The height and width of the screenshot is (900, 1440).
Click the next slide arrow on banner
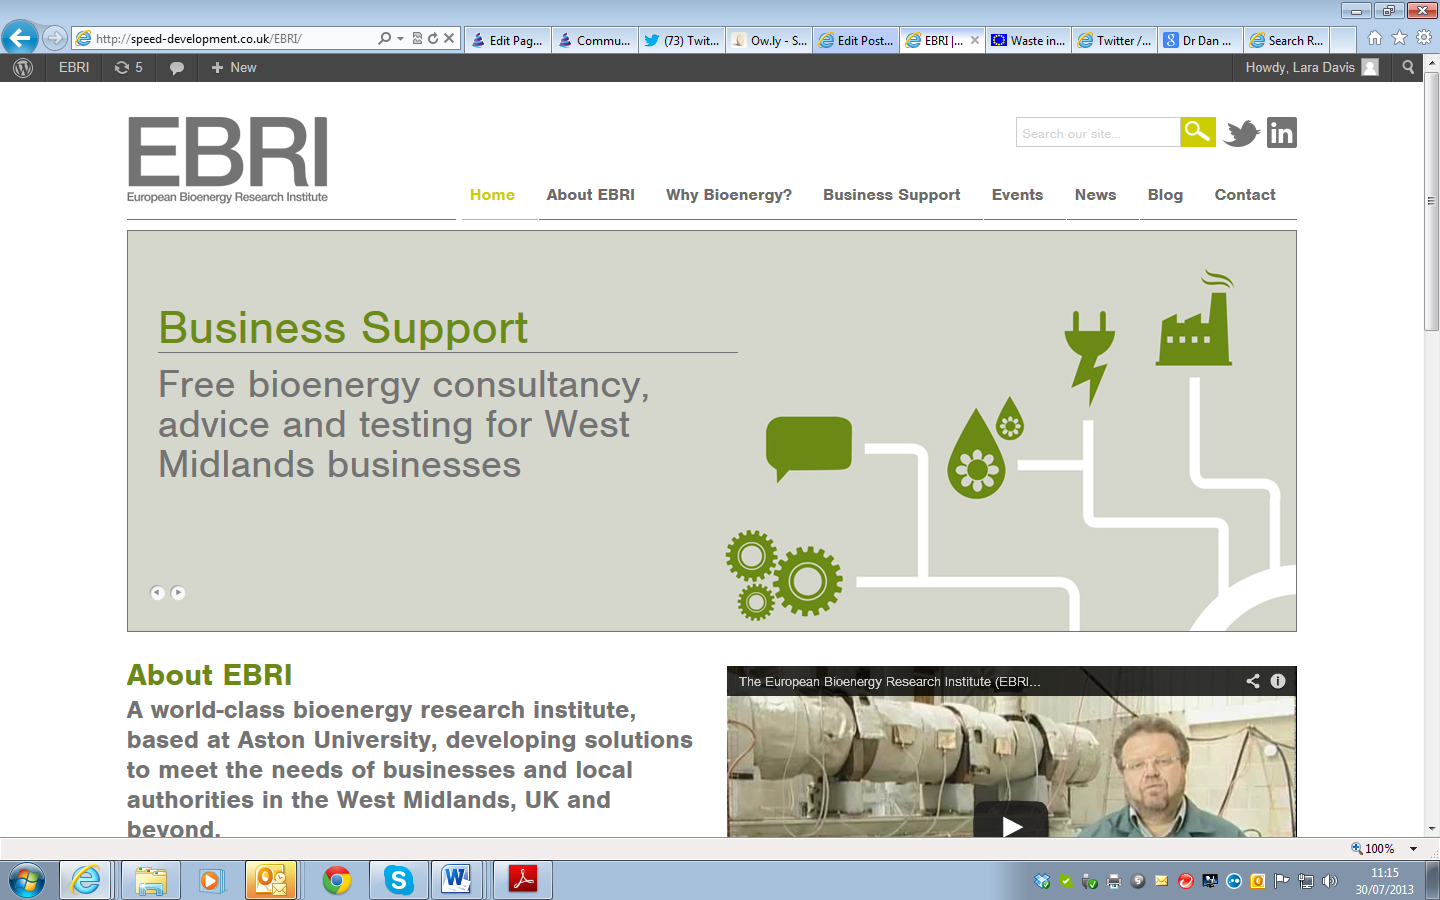click(178, 593)
